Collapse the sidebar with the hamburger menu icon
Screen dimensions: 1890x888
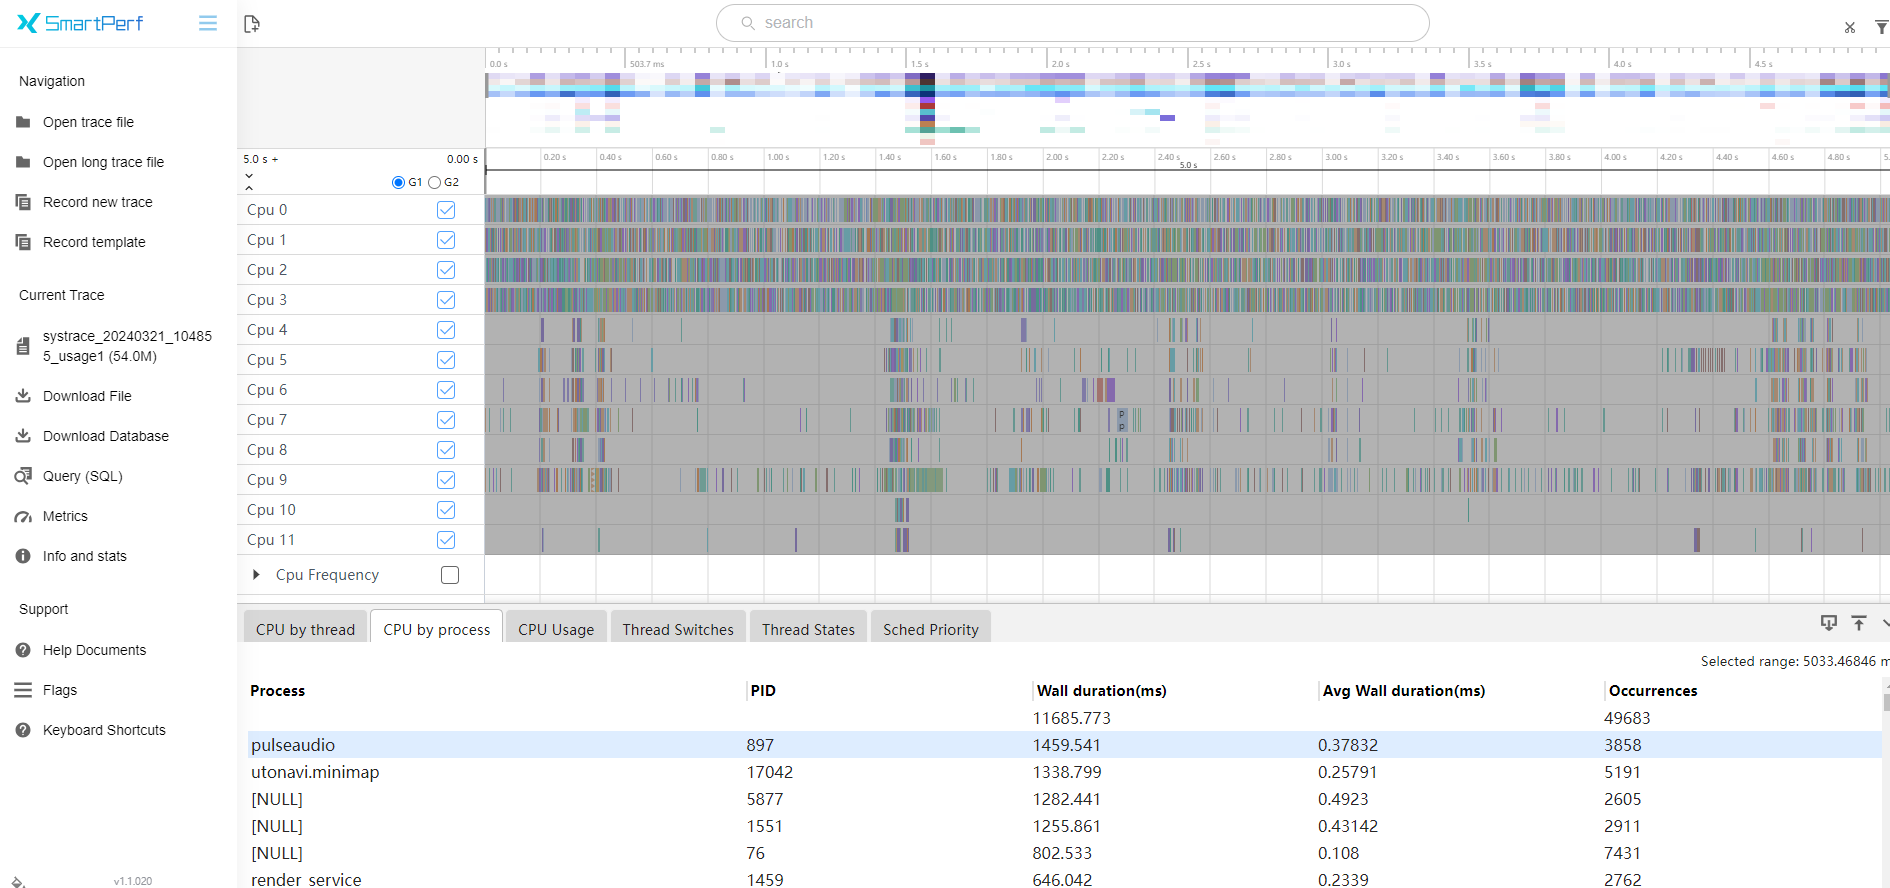coord(208,23)
